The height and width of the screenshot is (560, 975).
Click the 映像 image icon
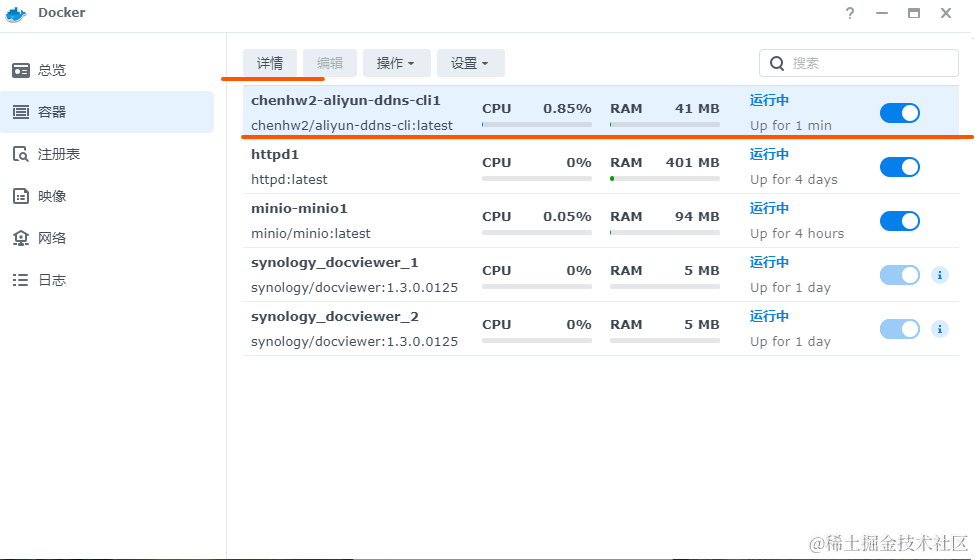click(x=21, y=196)
